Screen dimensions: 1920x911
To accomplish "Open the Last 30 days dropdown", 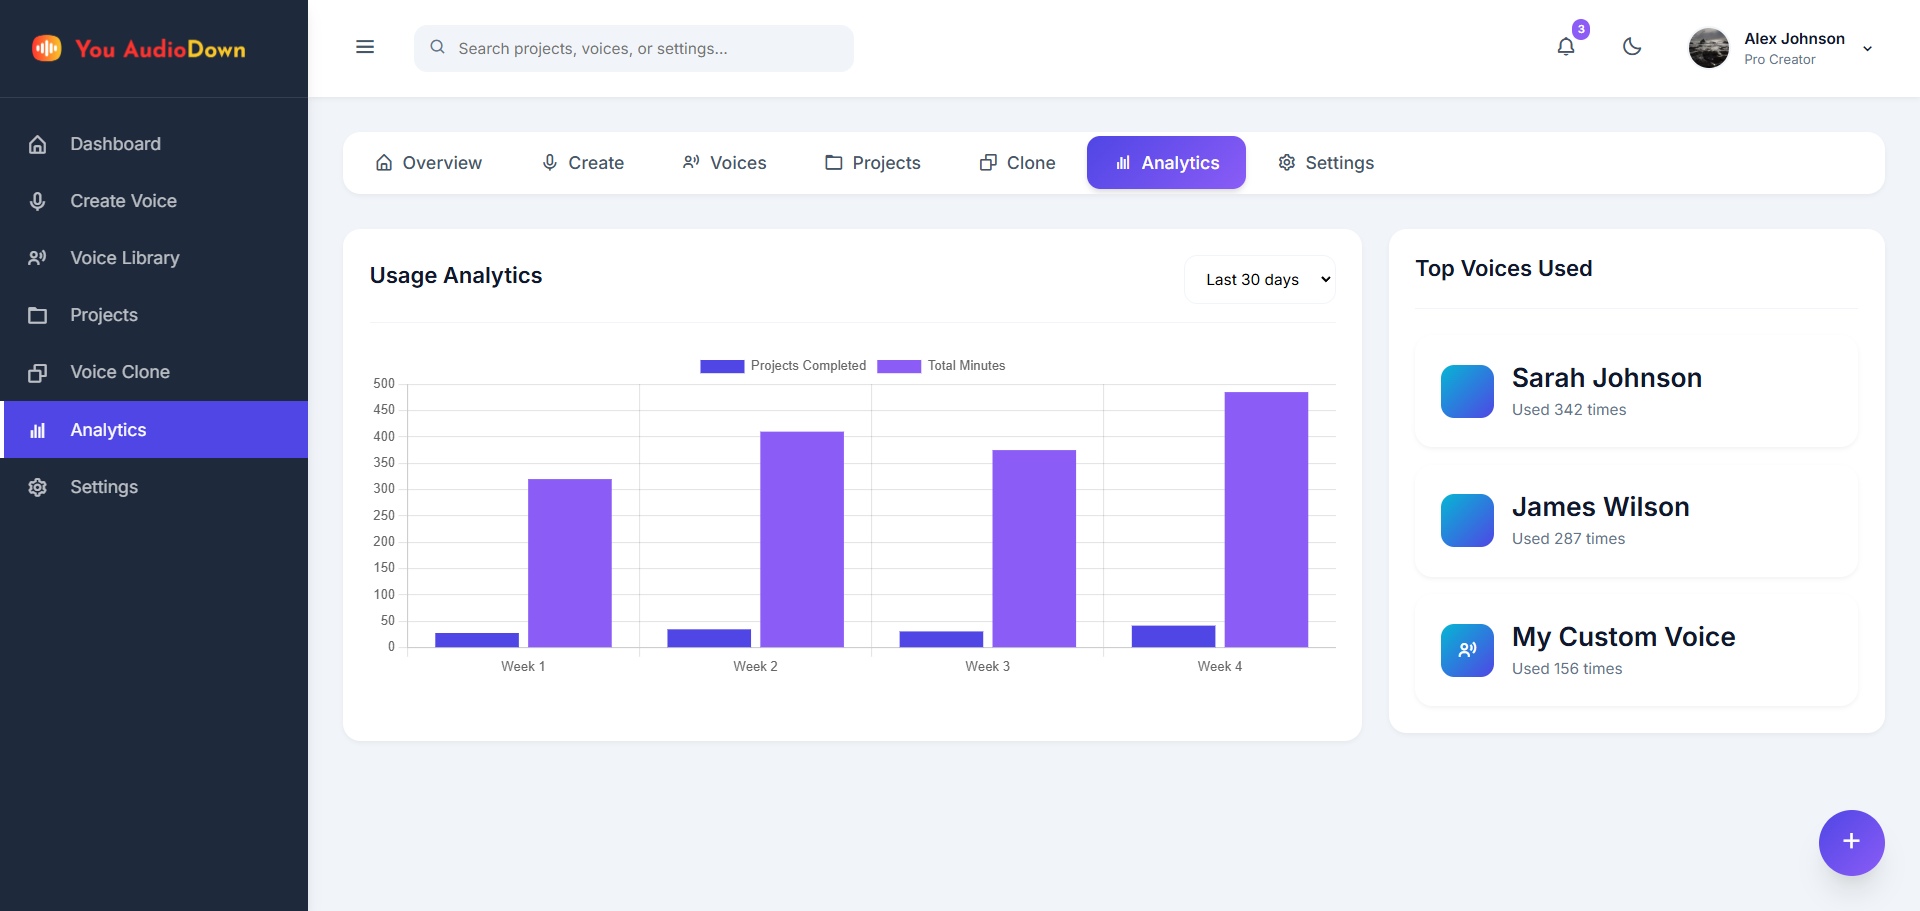I will [1260, 280].
